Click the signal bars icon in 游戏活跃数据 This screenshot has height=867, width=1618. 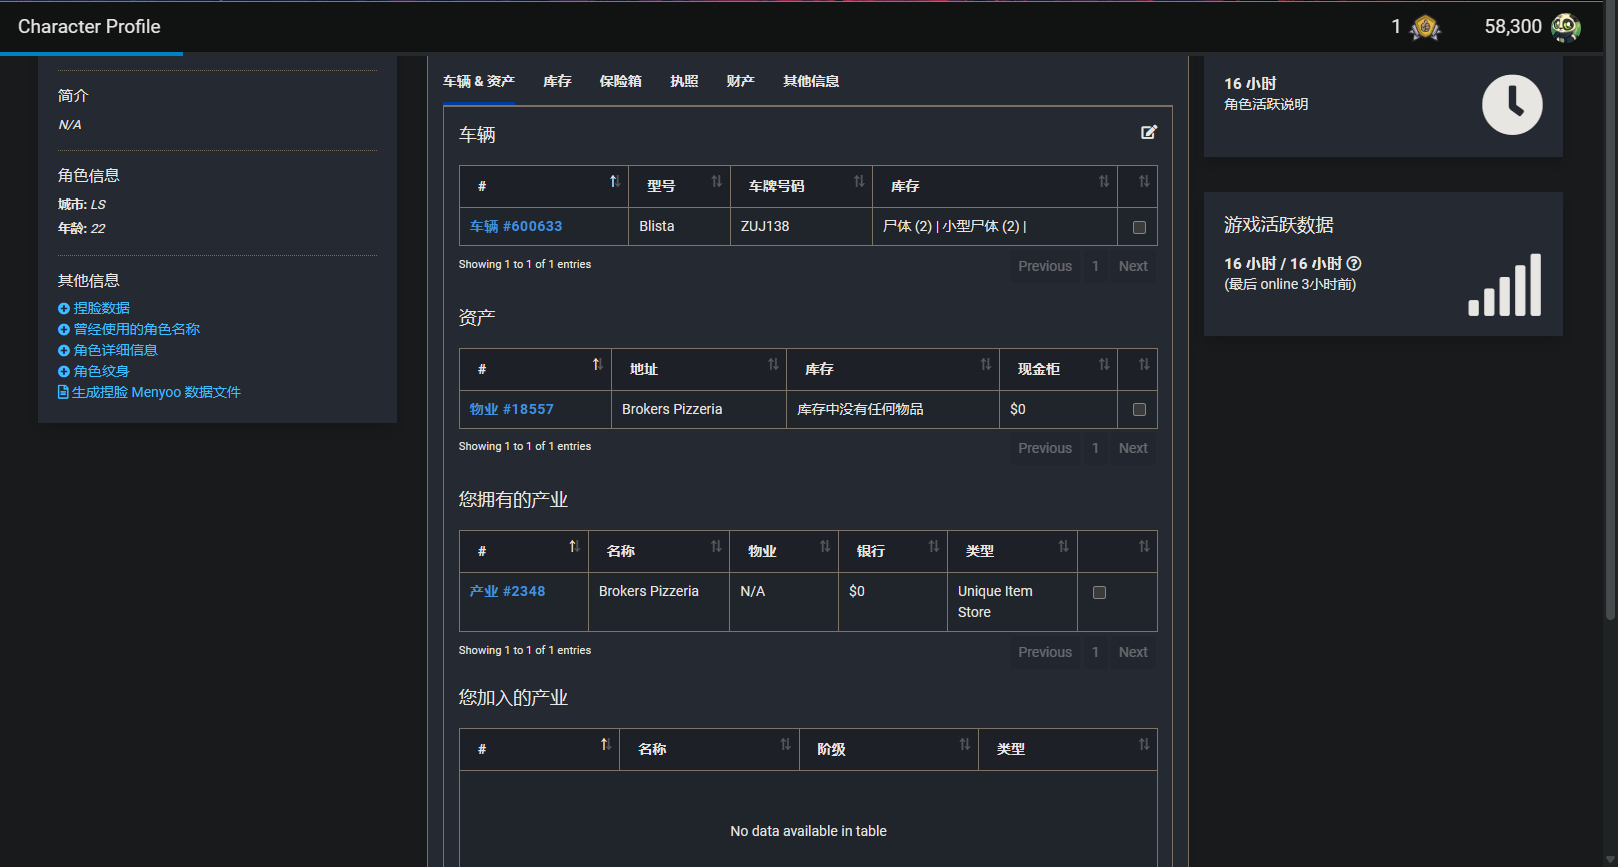pyautogui.click(x=1505, y=285)
